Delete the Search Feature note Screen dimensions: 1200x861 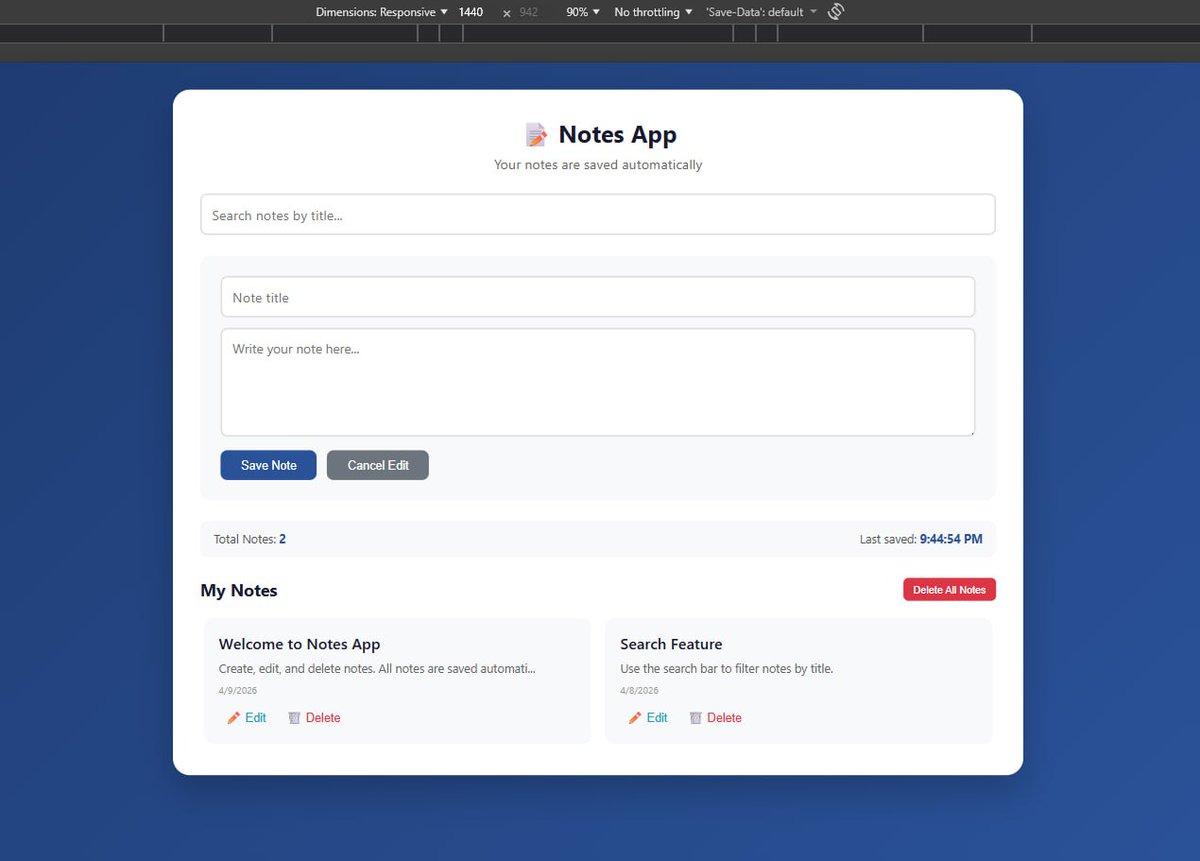point(715,718)
